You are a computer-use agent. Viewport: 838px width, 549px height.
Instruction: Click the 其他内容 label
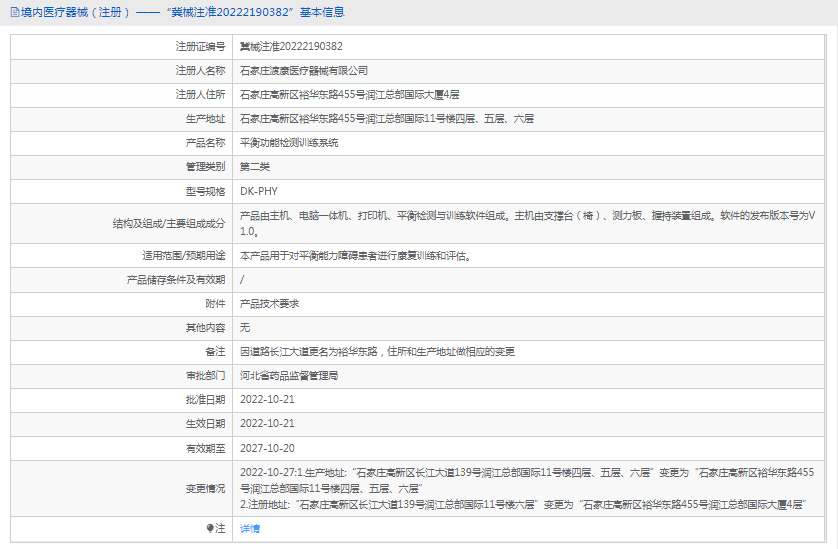(205, 328)
